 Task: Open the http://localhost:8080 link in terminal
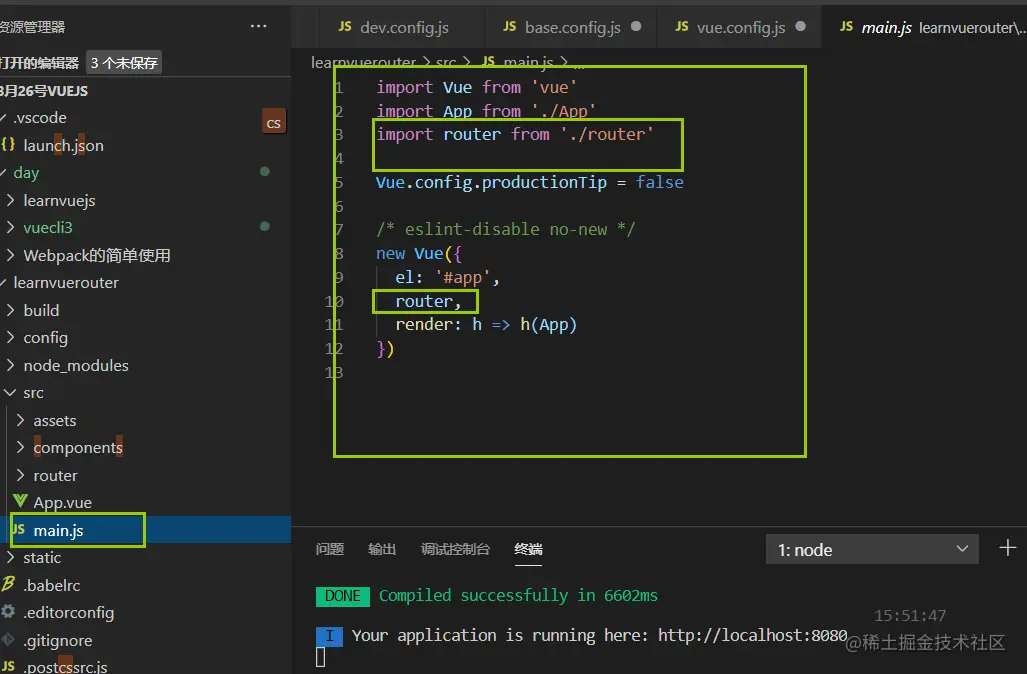[x=753, y=635]
